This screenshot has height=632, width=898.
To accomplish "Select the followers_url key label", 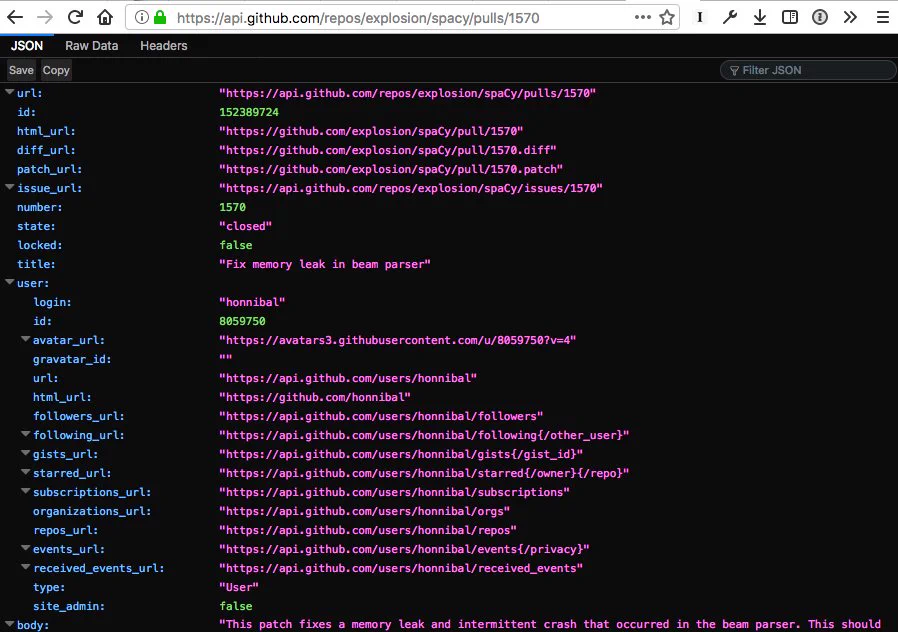I will (78, 416).
